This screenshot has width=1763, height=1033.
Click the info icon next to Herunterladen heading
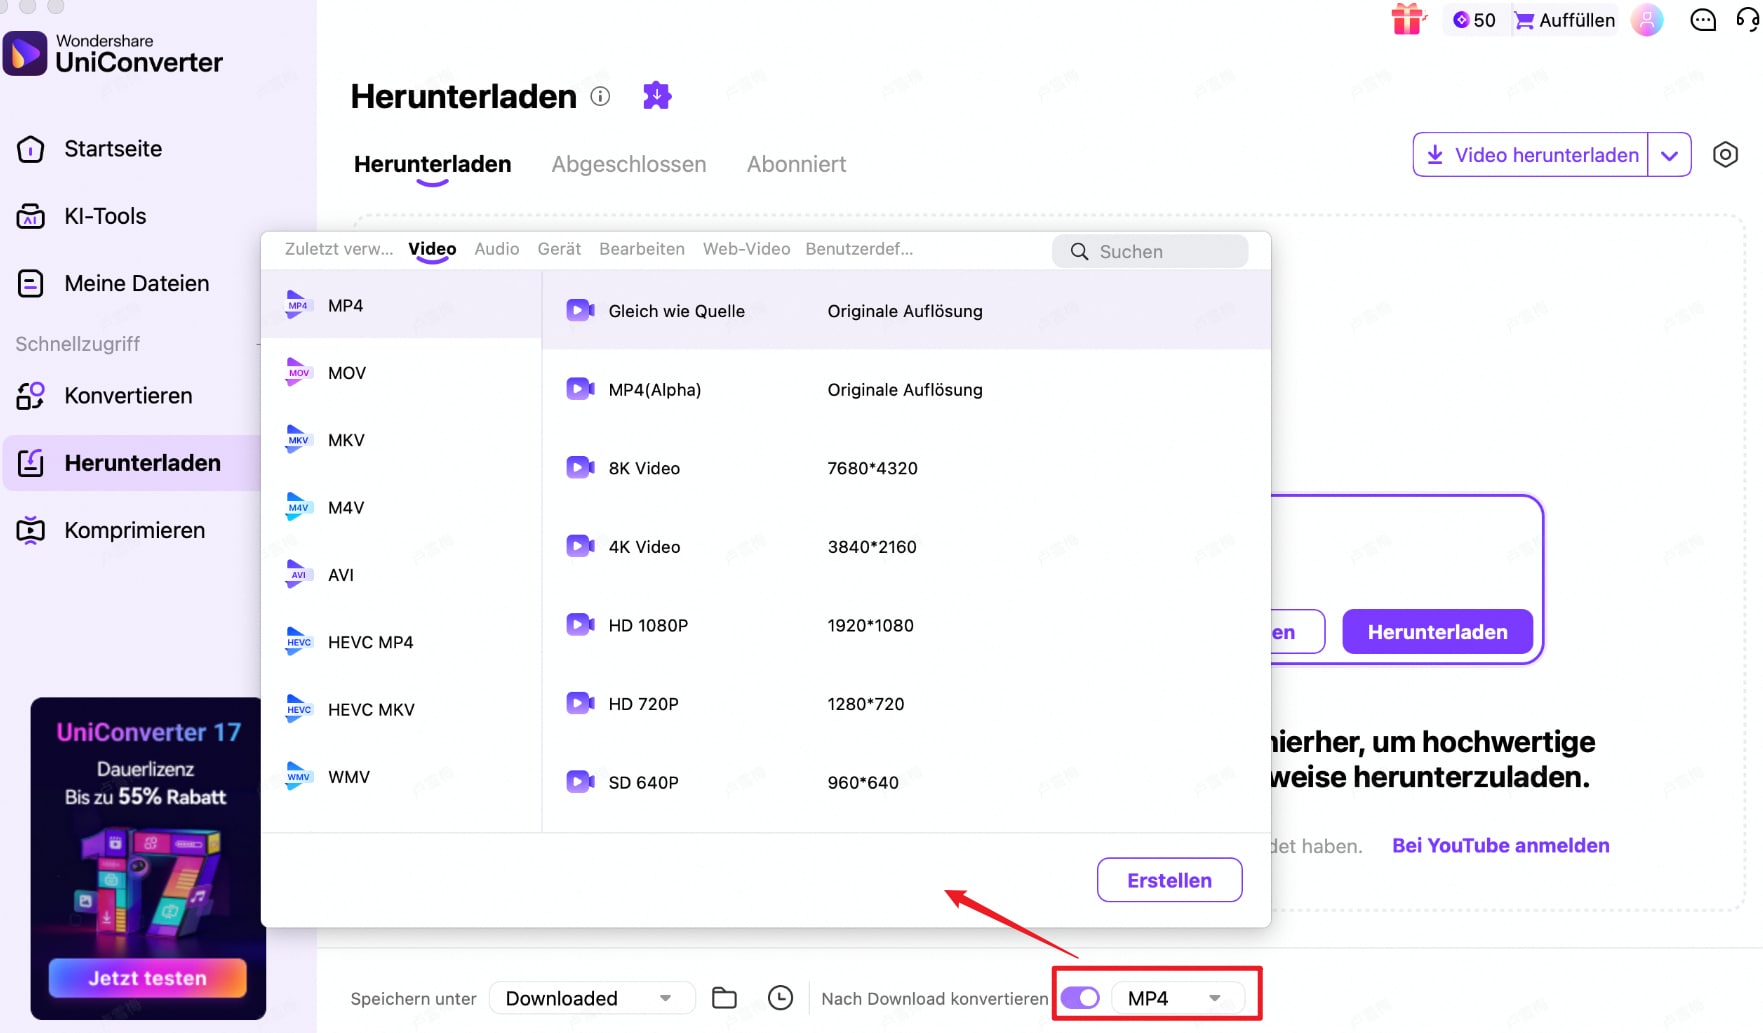point(600,97)
